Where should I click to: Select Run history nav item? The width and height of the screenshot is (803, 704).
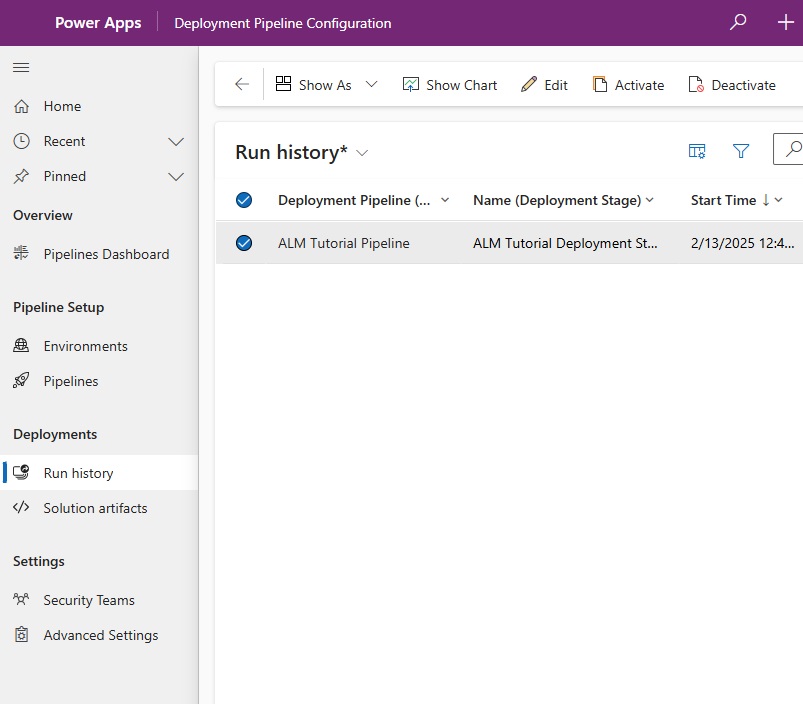tap(99, 473)
